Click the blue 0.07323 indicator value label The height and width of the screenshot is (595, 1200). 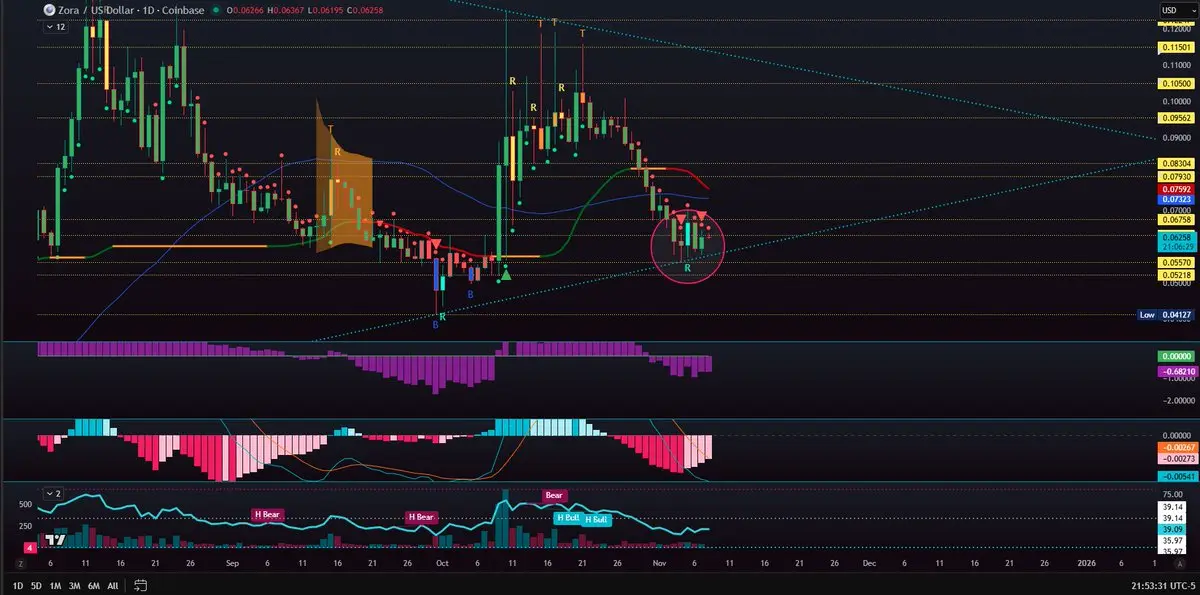tap(1175, 199)
